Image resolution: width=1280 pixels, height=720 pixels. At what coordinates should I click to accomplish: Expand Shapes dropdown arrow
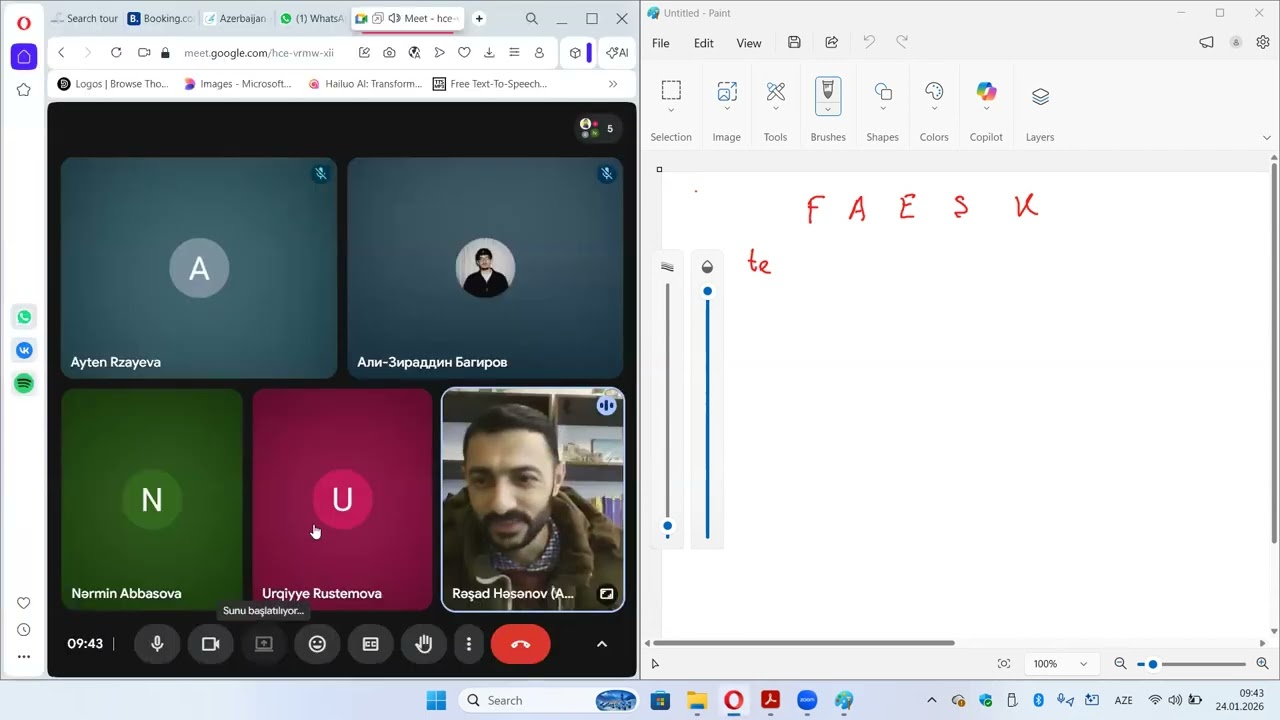[883, 109]
